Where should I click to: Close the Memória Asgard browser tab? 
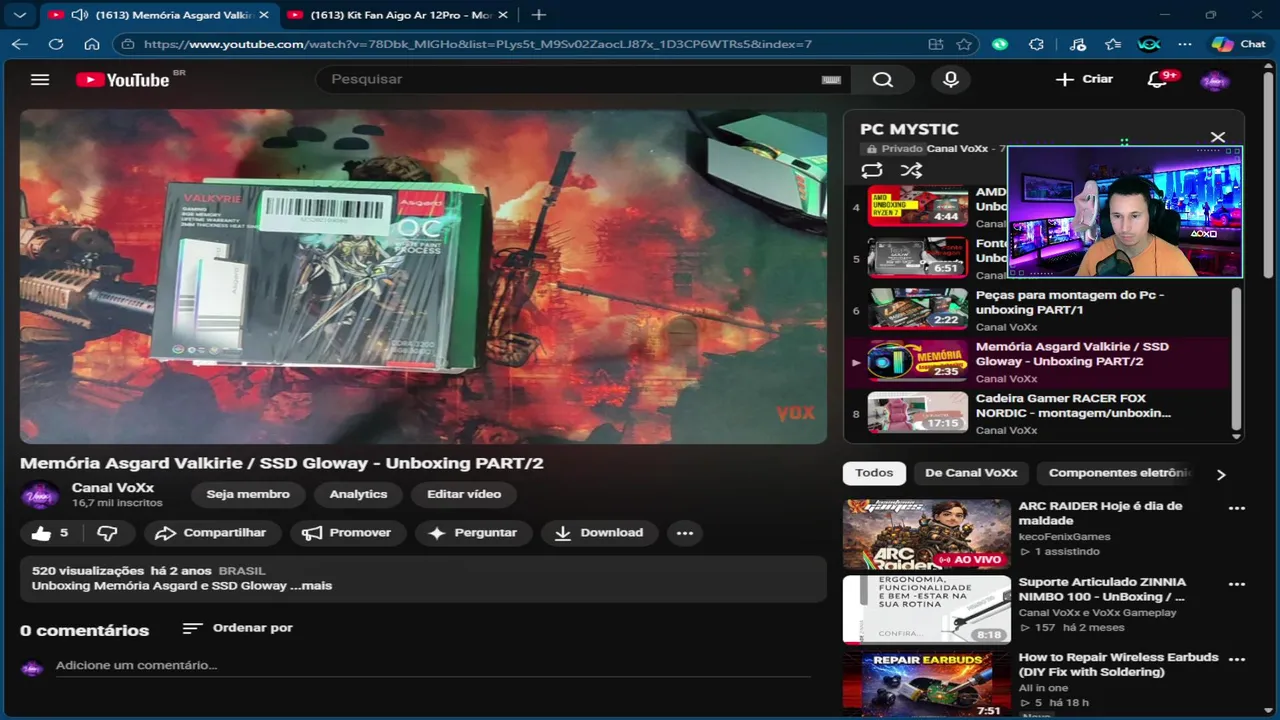[x=263, y=15]
